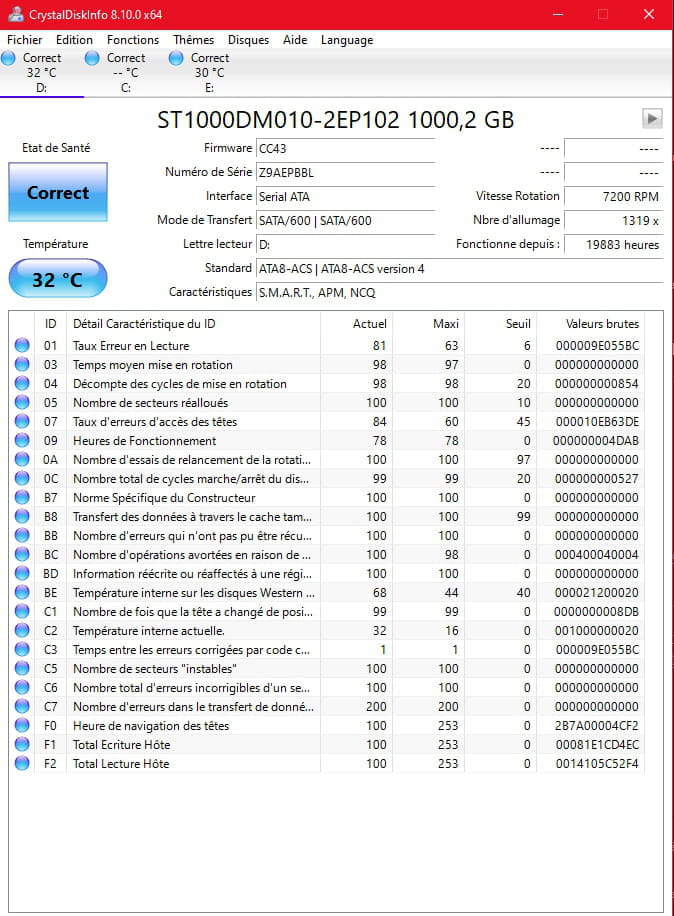Click the Correct health status button

(58, 192)
